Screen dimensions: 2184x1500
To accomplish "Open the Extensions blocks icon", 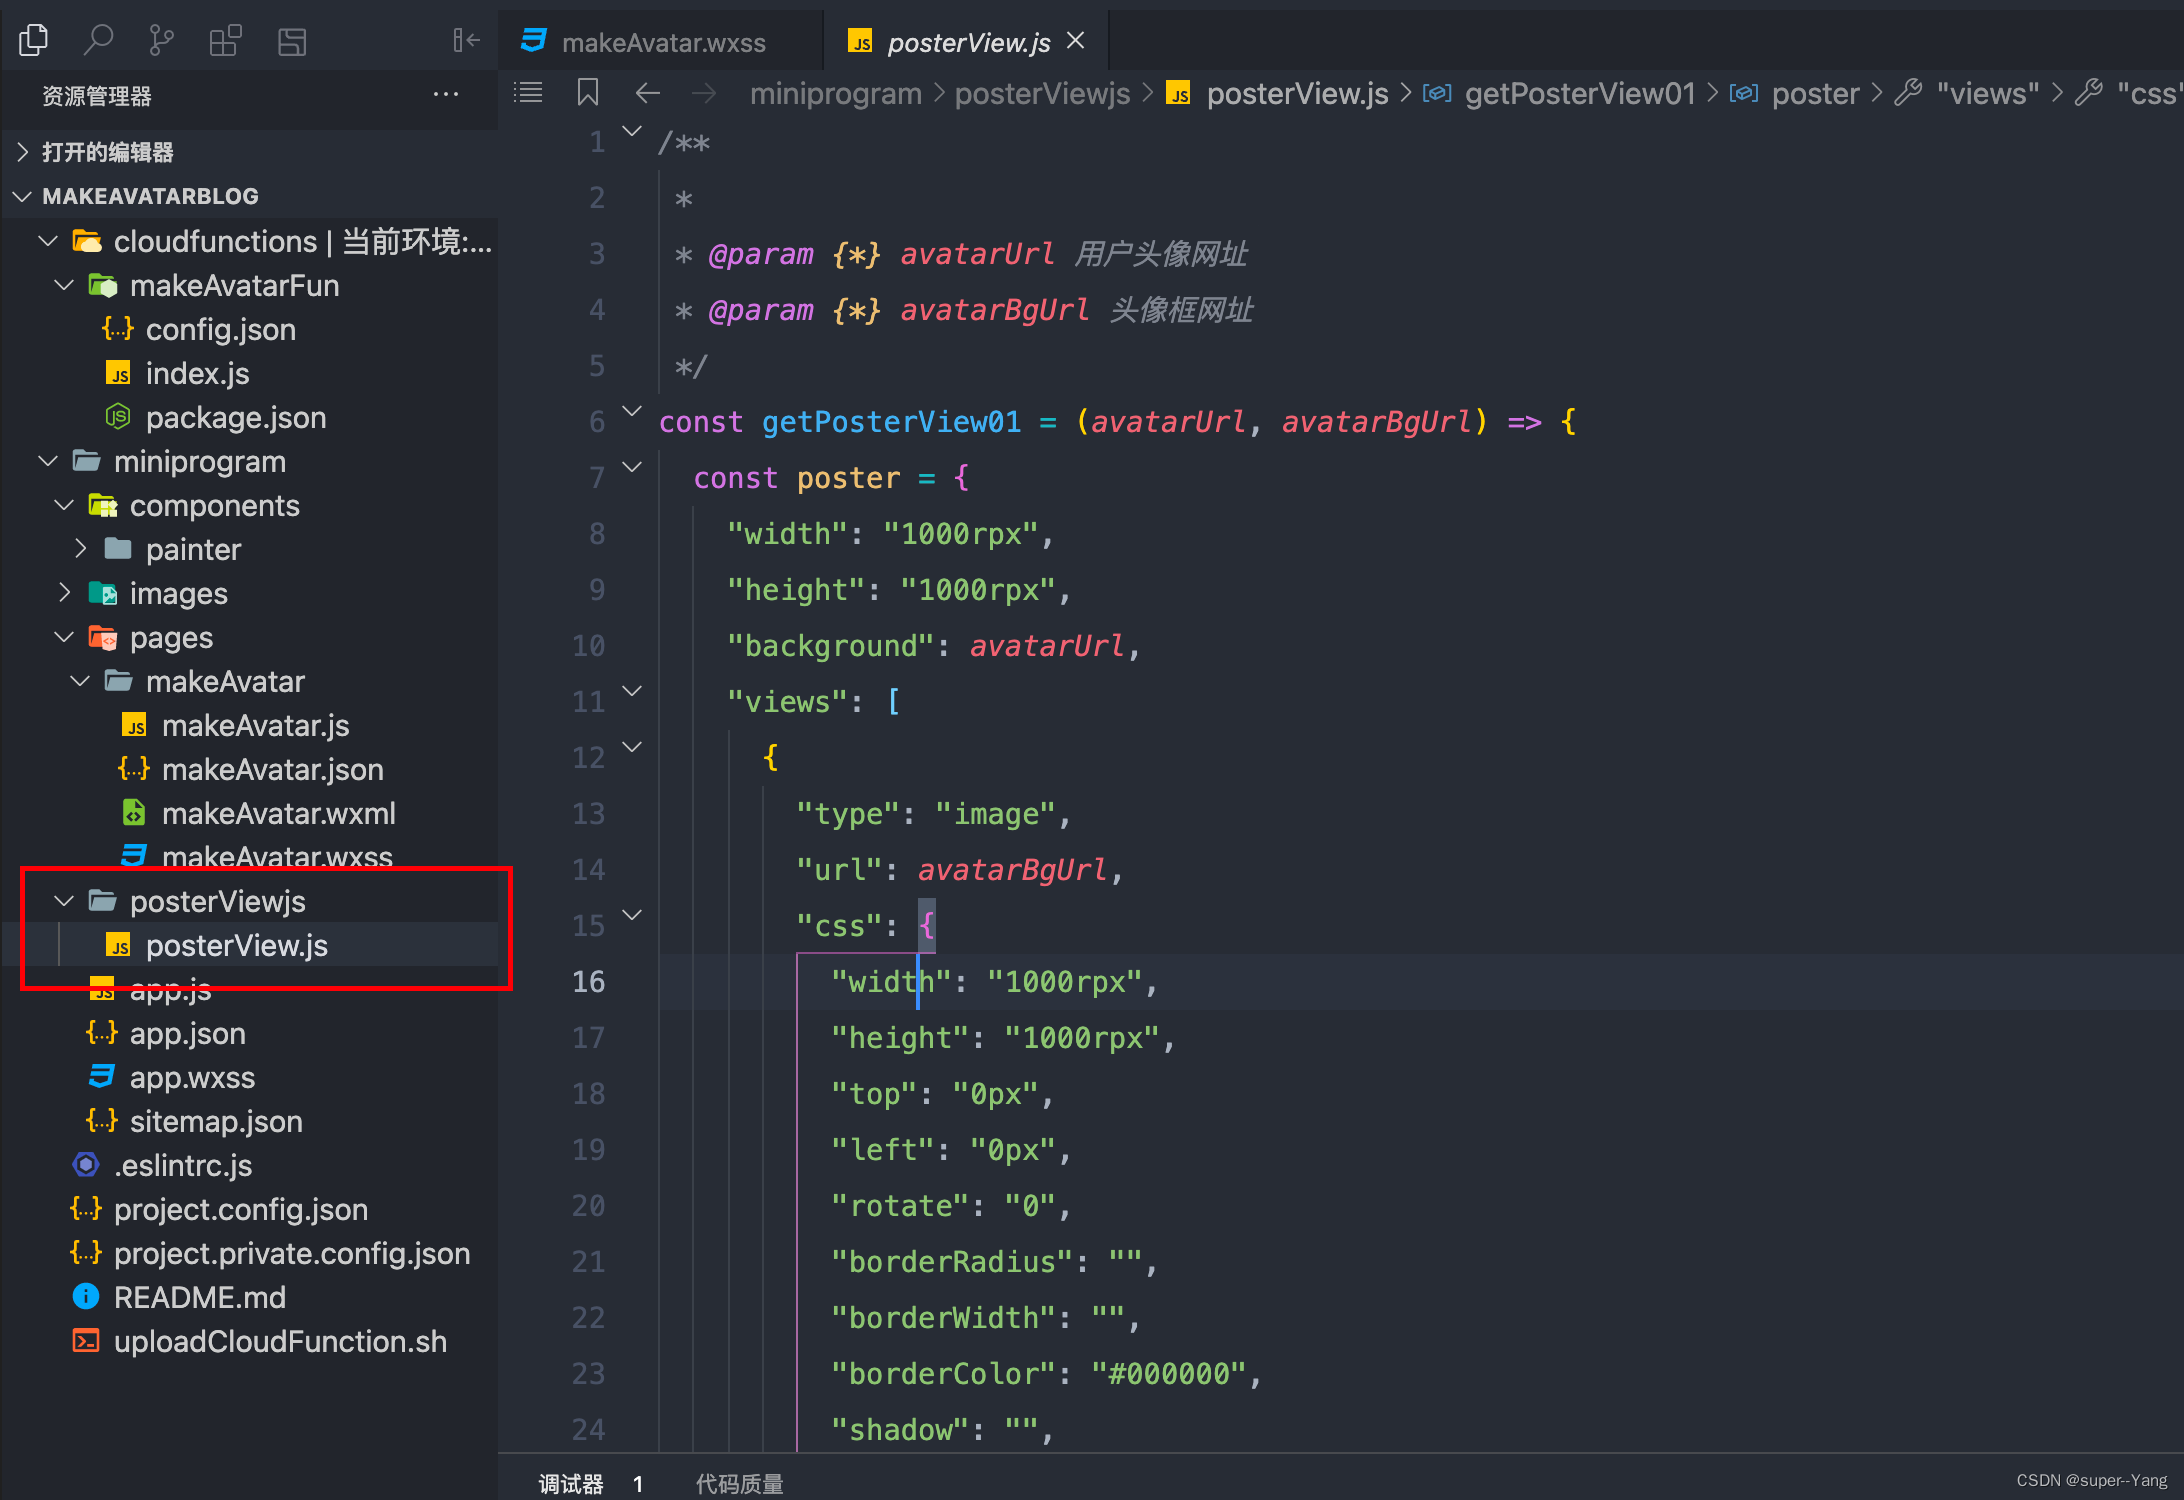I will (225, 40).
